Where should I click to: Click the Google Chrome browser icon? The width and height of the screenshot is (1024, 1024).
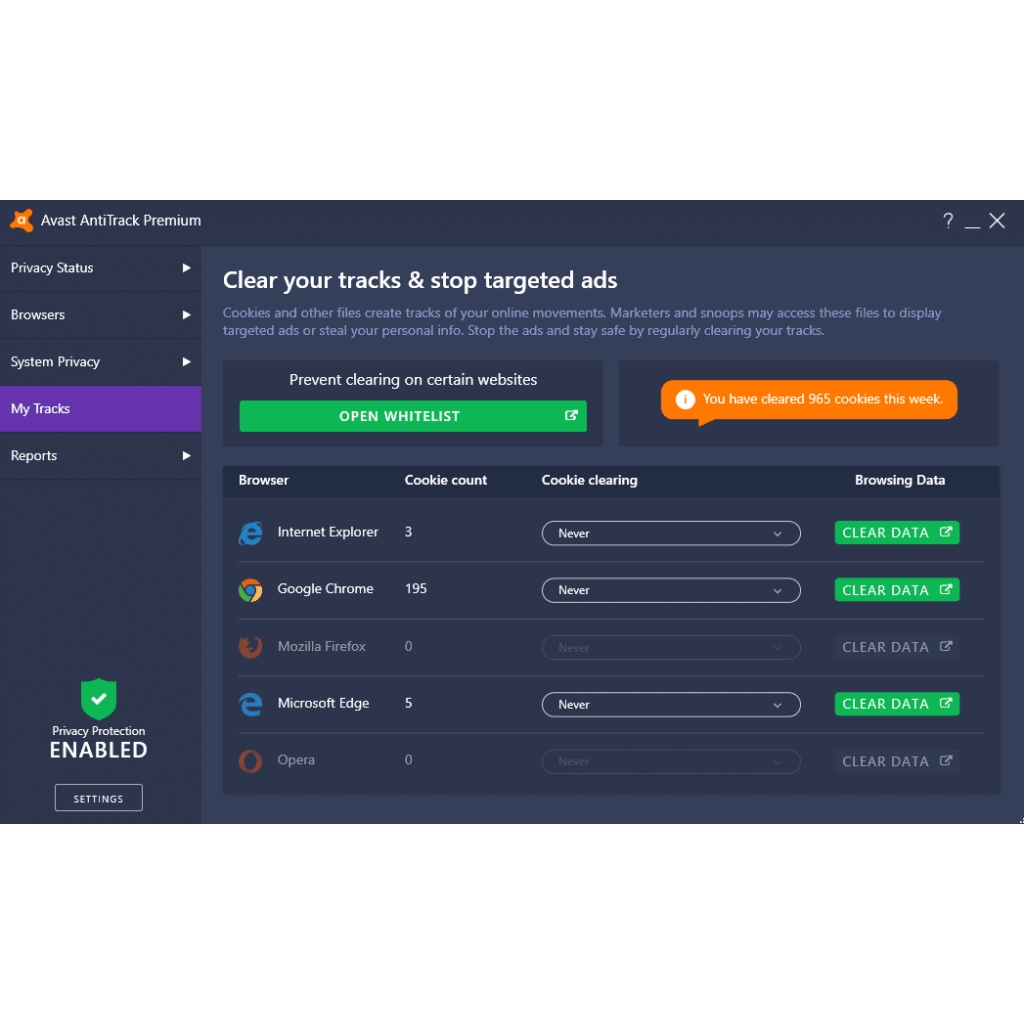point(250,590)
